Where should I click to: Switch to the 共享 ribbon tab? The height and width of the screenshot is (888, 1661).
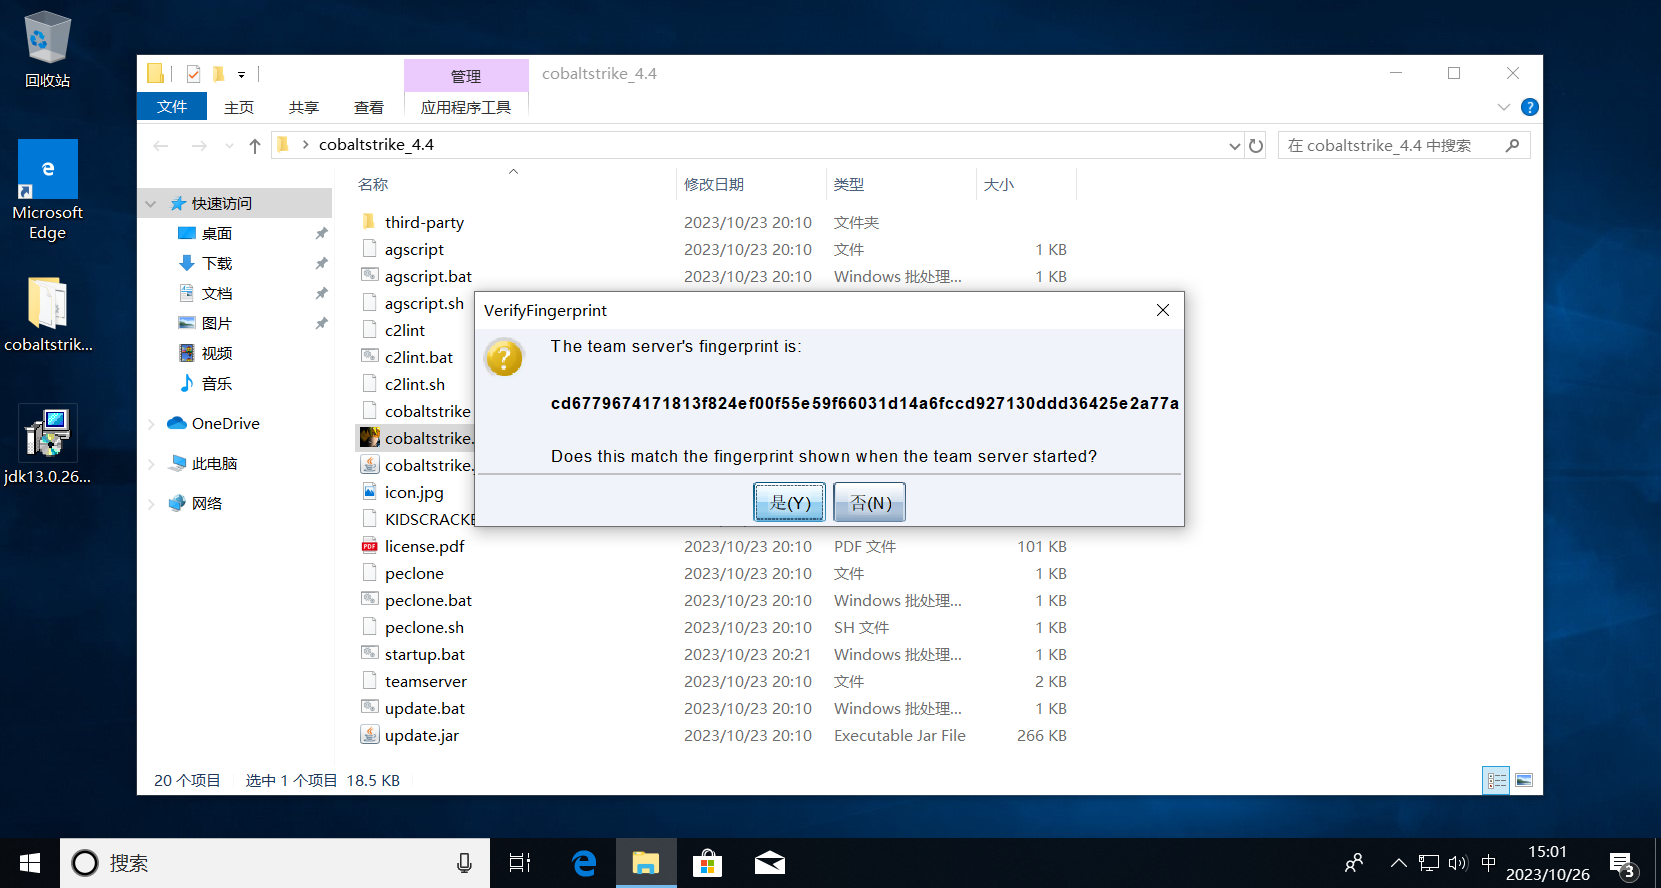pyautogui.click(x=304, y=107)
